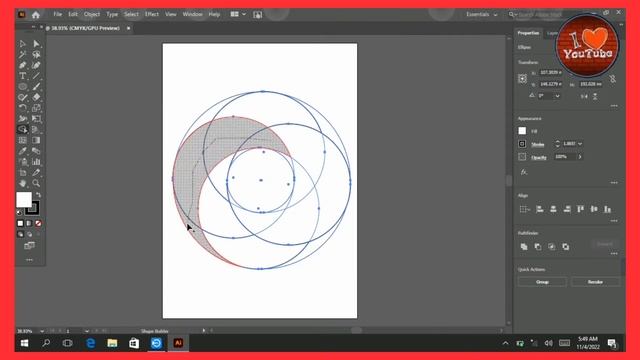
Task: Open the File menu
Action: pos(58,14)
